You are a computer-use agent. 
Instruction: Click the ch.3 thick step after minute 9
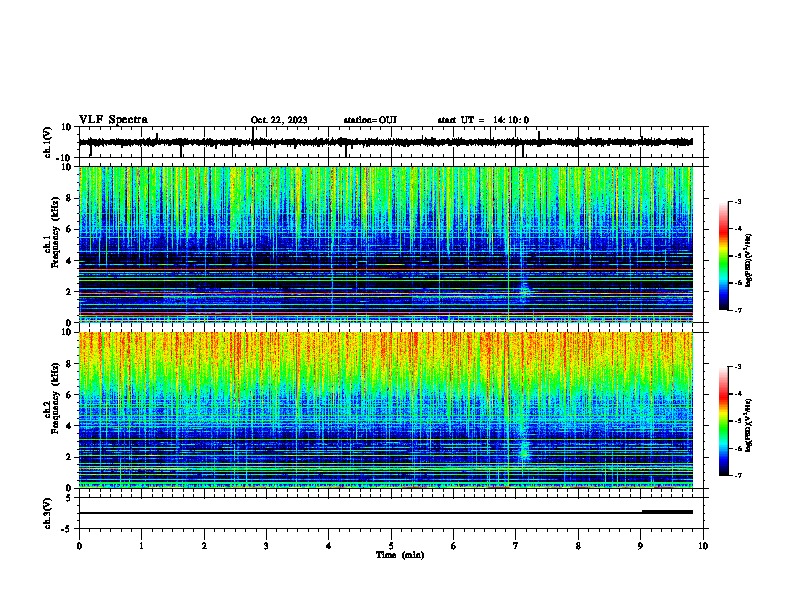667,512
